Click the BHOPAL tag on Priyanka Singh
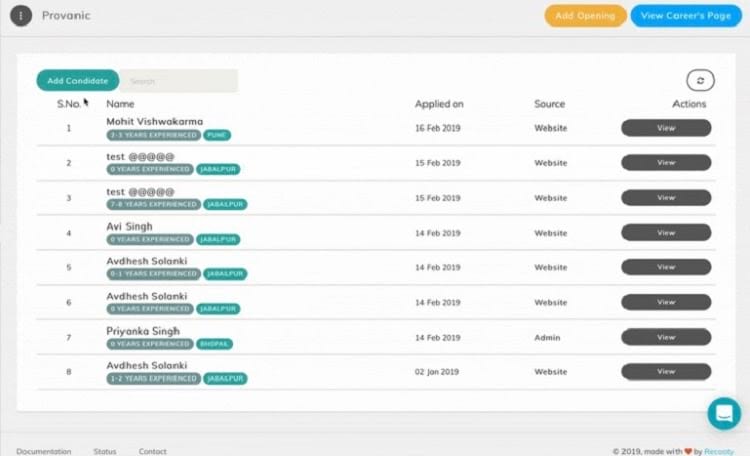 (x=215, y=344)
